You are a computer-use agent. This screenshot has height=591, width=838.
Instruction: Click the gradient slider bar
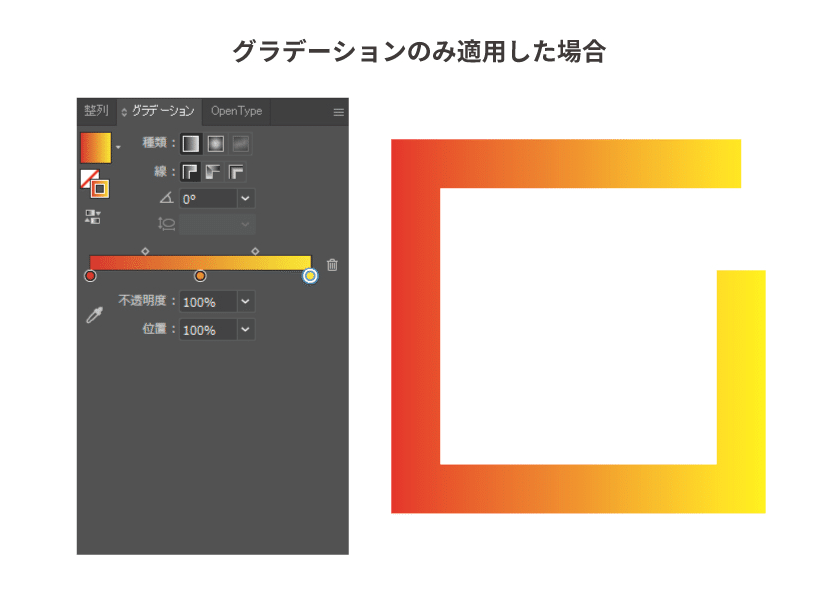[x=200, y=262]
